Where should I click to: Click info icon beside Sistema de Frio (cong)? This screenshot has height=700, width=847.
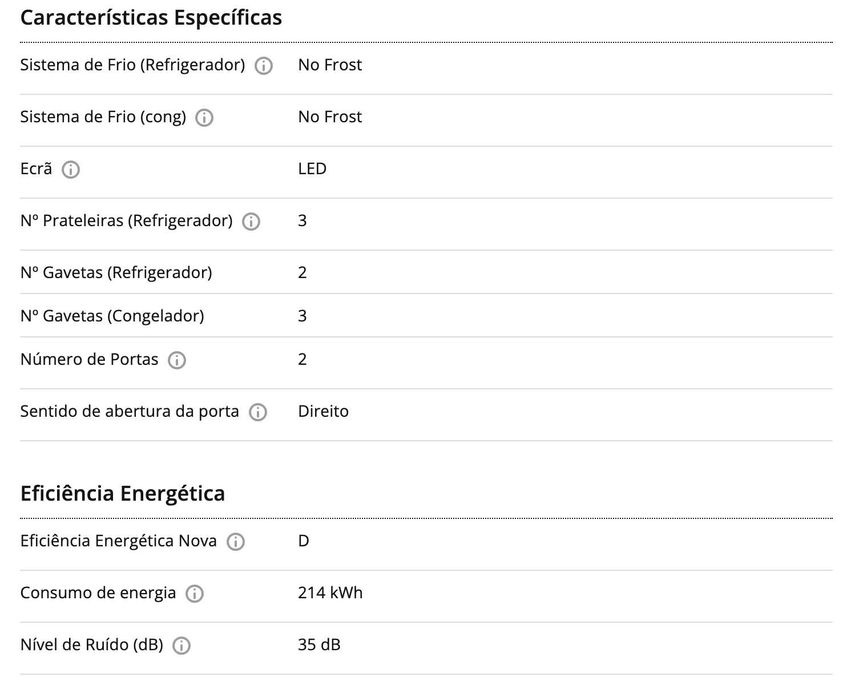coord(204,118)
